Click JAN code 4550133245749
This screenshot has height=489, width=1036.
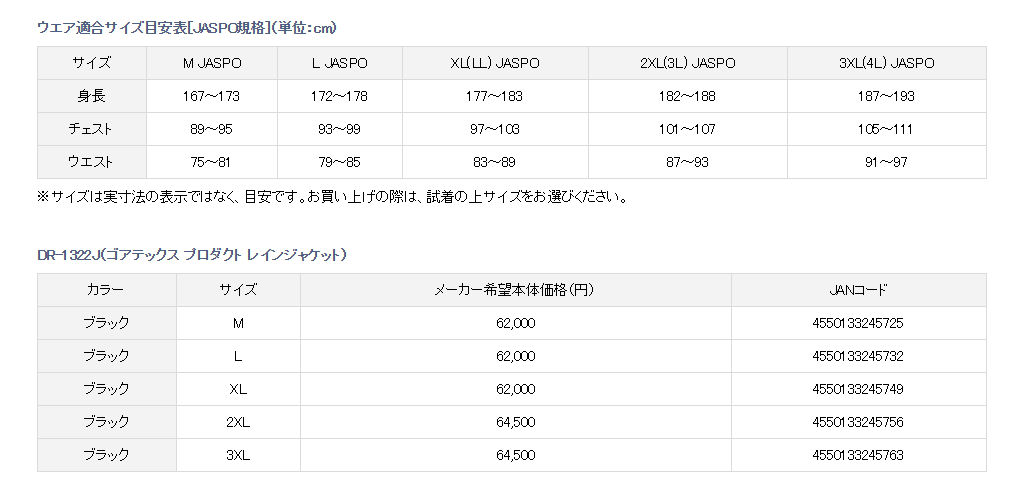[x=858, y=389]
